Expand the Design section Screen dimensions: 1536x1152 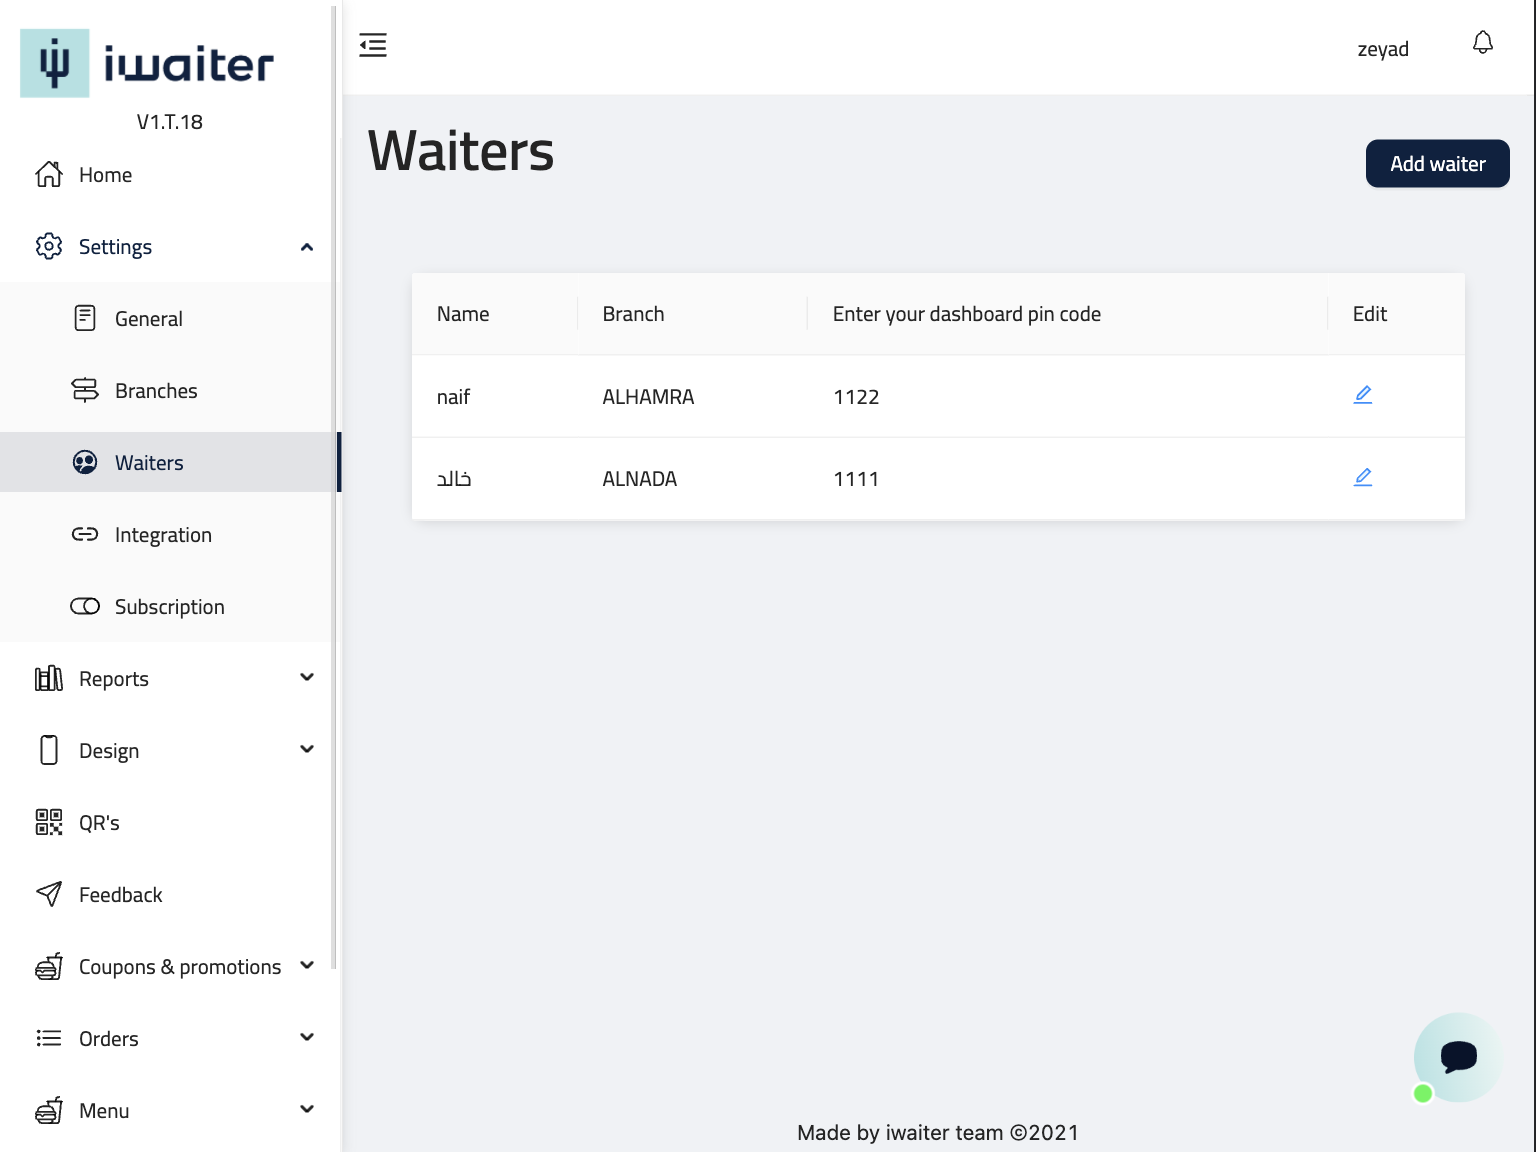coord(306,750)
